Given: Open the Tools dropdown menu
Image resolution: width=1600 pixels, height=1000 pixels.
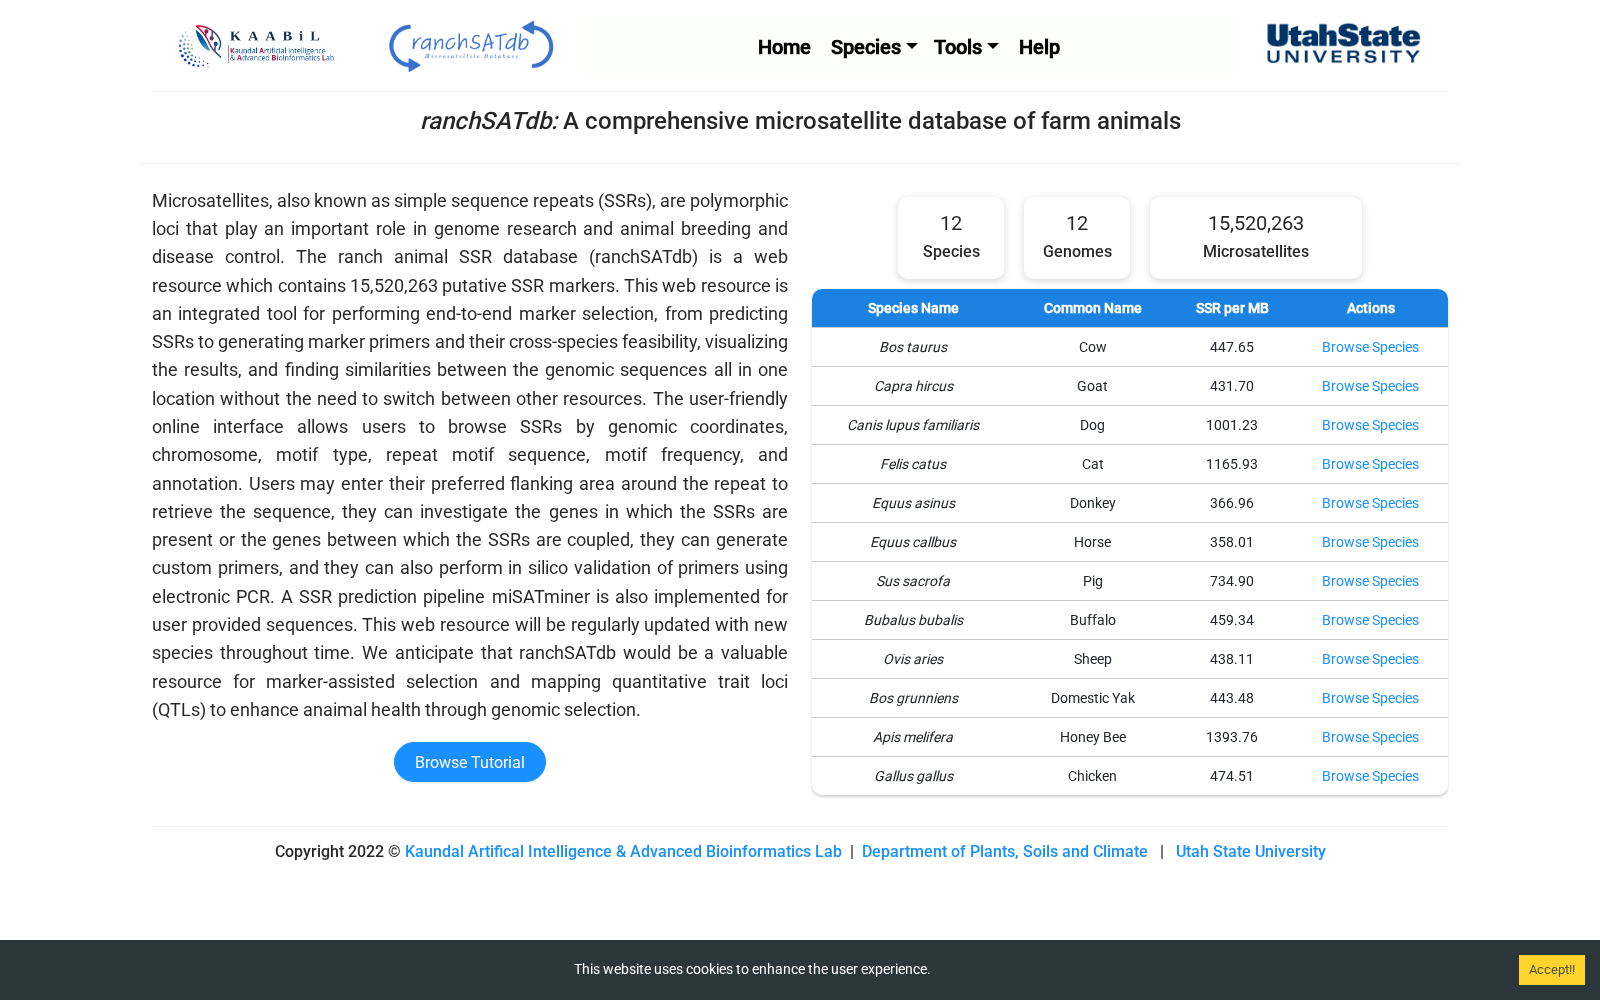Looking at the screenshot, I should tap(966, 47).
